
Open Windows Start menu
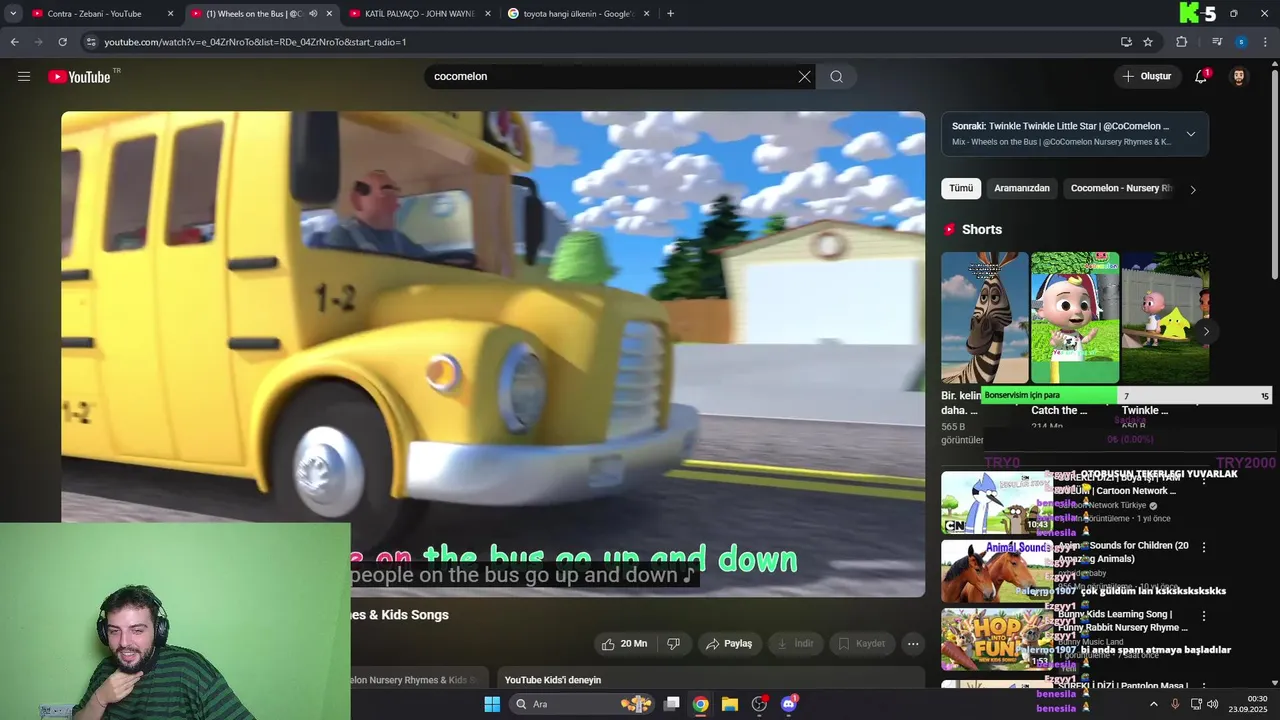pyautogui.click(x=492, y=704)
